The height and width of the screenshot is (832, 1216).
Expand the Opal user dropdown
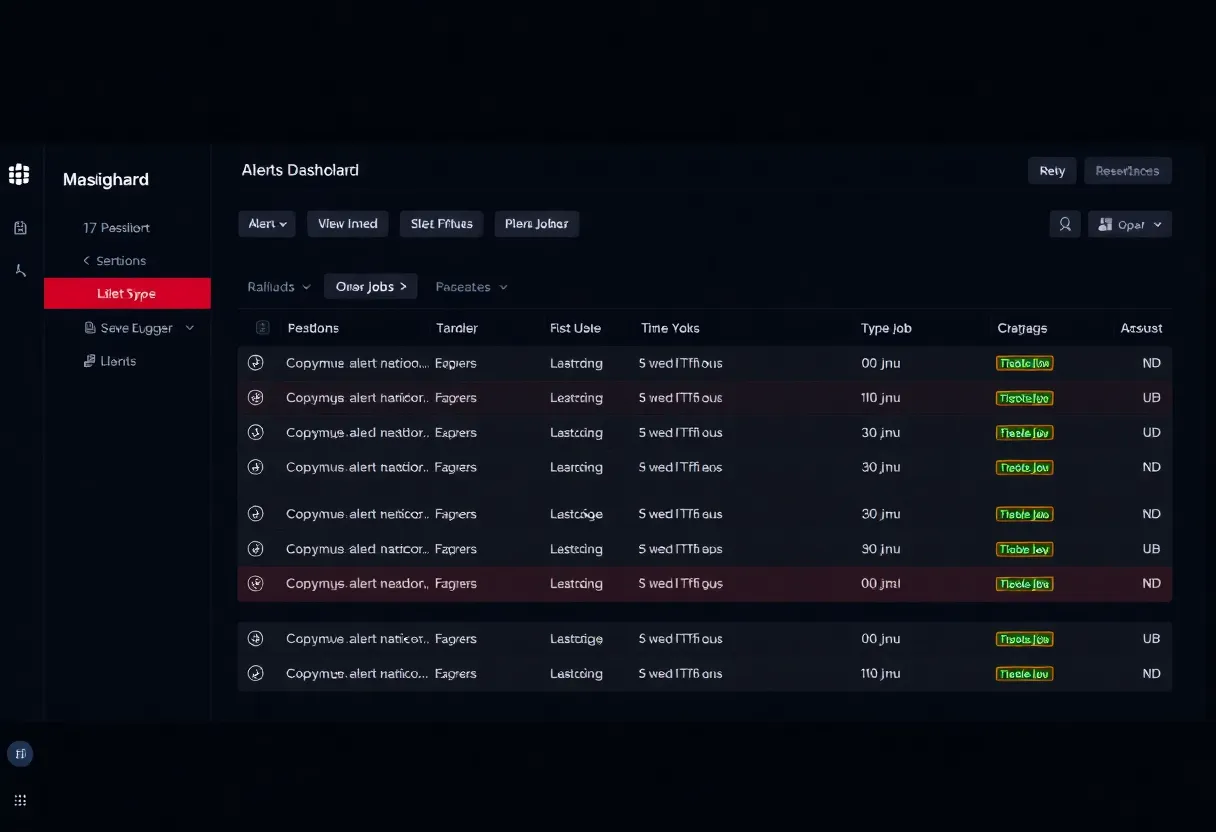[x=1129, y=224]
